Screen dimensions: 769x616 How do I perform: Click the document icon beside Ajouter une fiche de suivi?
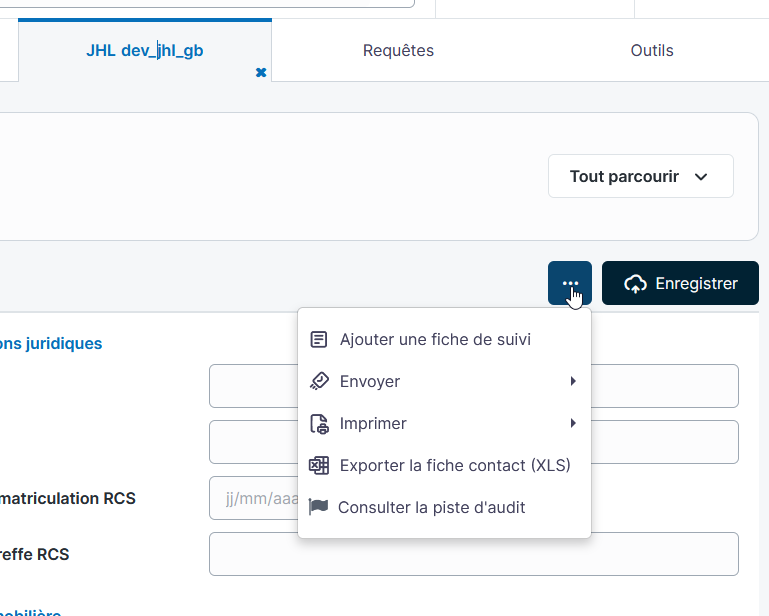[x=319, y=340]
